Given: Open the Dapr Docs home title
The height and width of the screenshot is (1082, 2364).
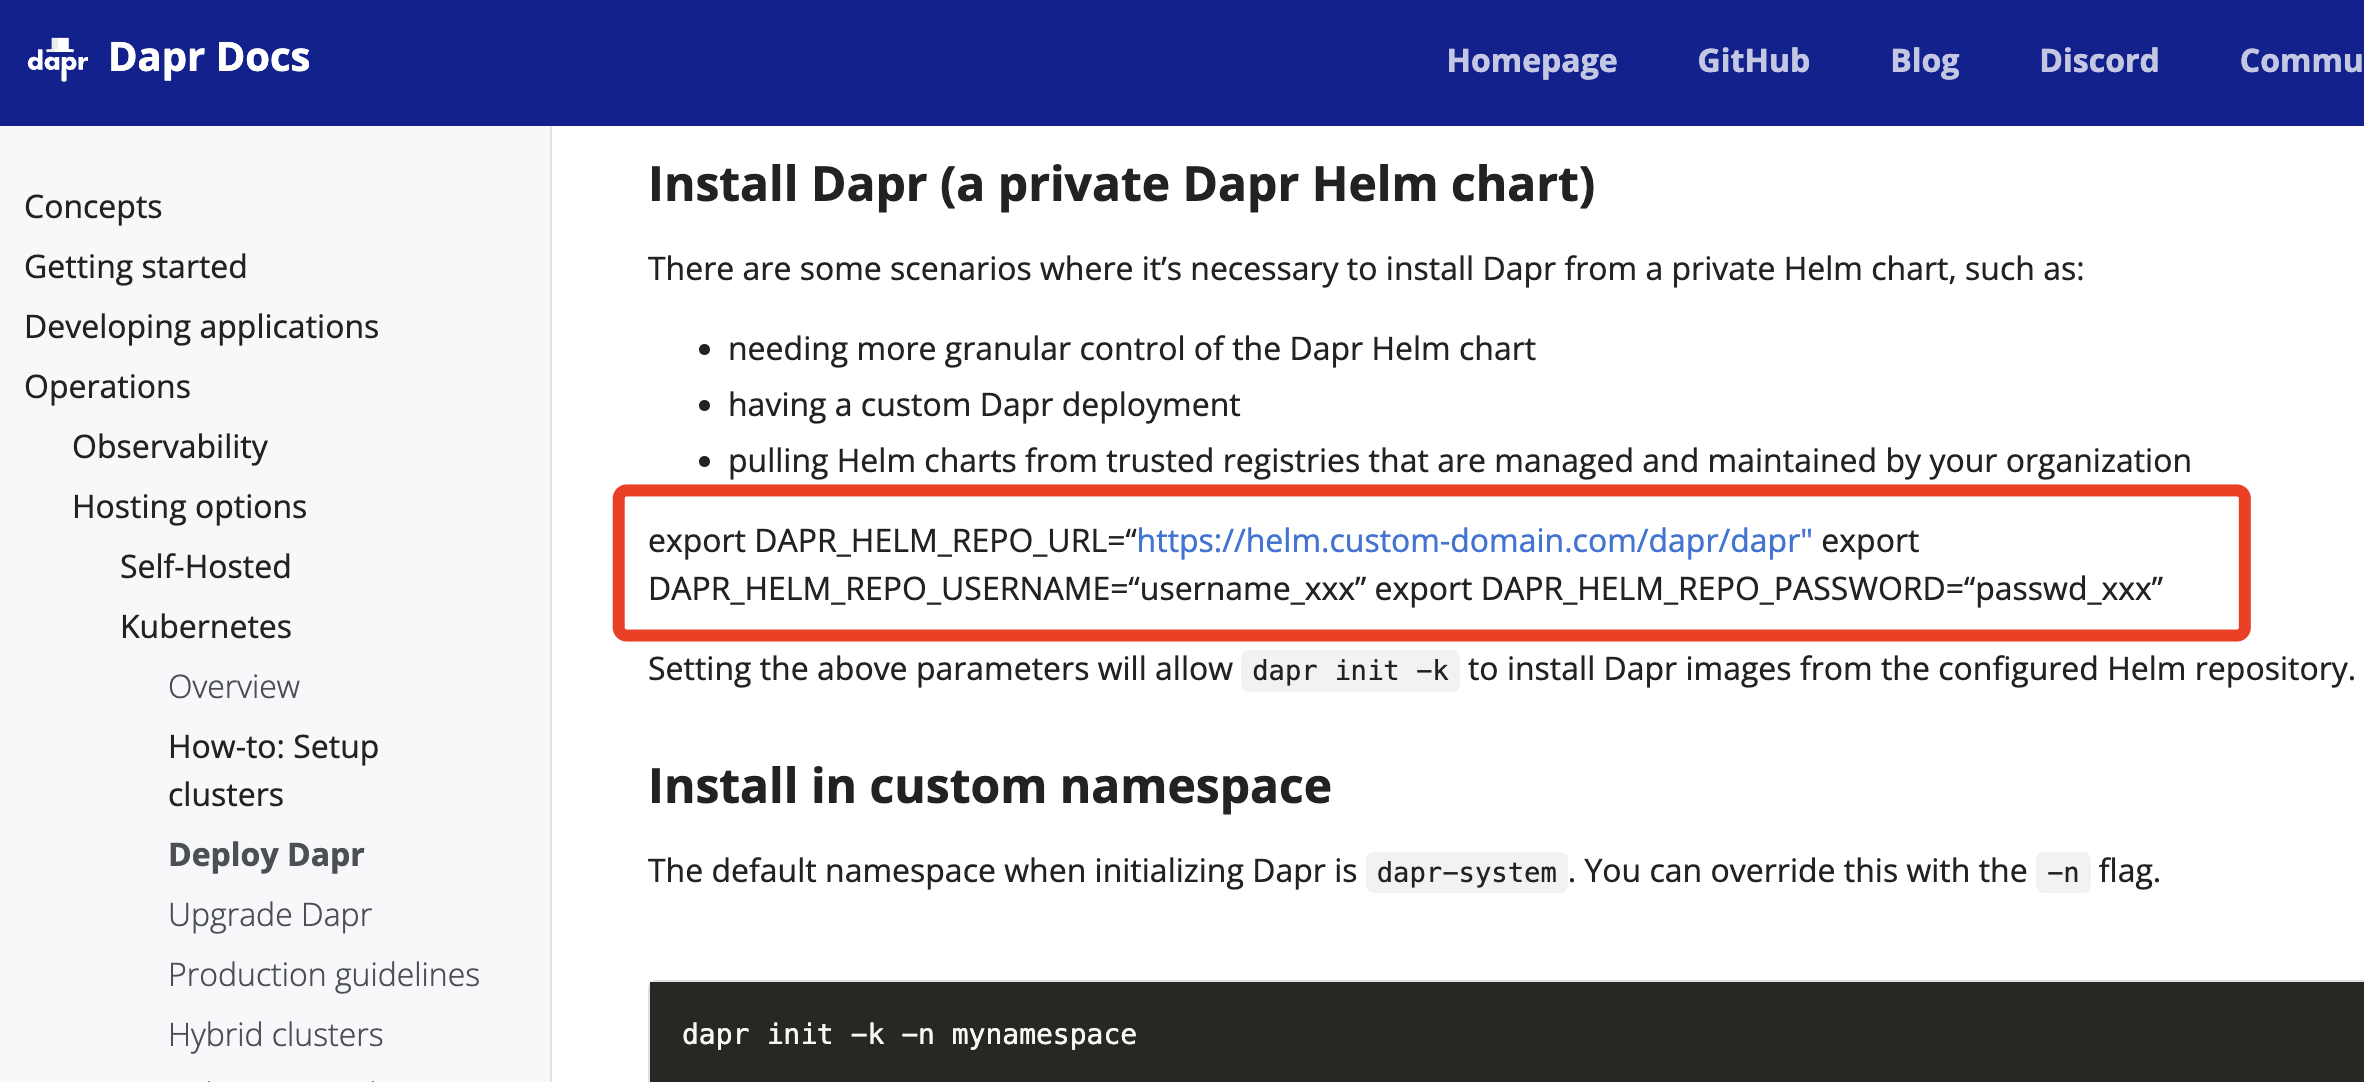Looking at the screenshot, I should (x=209, y=58).
